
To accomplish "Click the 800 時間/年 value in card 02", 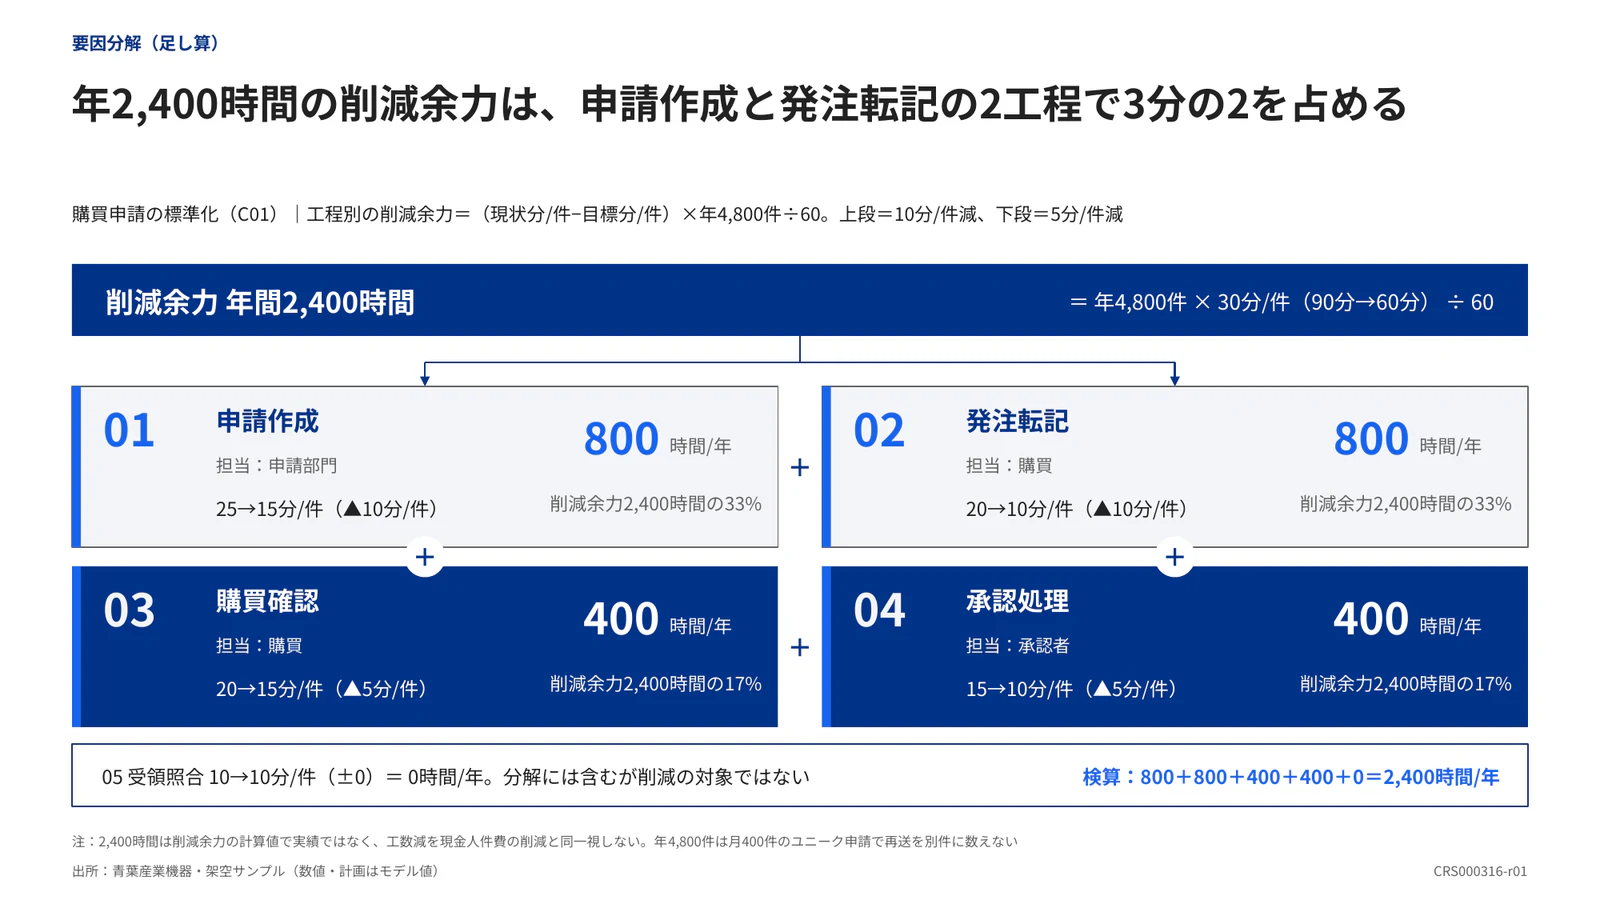I will pyautogui.click(x=1407, y=439).
